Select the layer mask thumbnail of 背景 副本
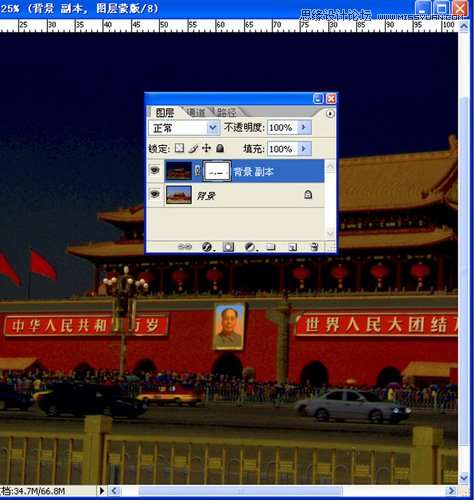Viewport: 474px width, 500px height. coord(217,171)
